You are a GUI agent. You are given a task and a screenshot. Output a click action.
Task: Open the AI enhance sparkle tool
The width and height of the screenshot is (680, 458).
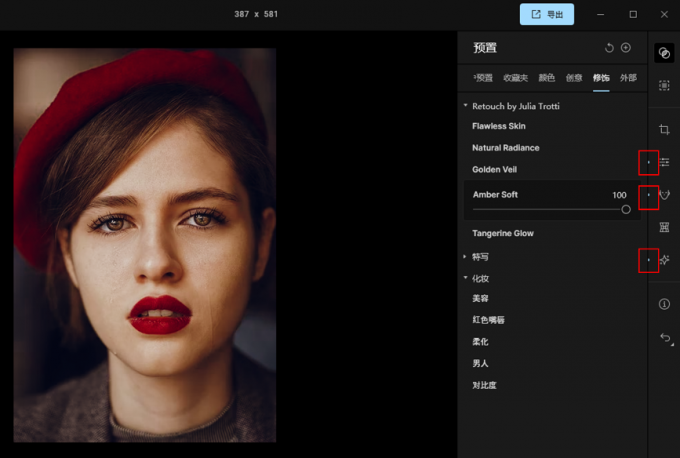coord(664,260)
